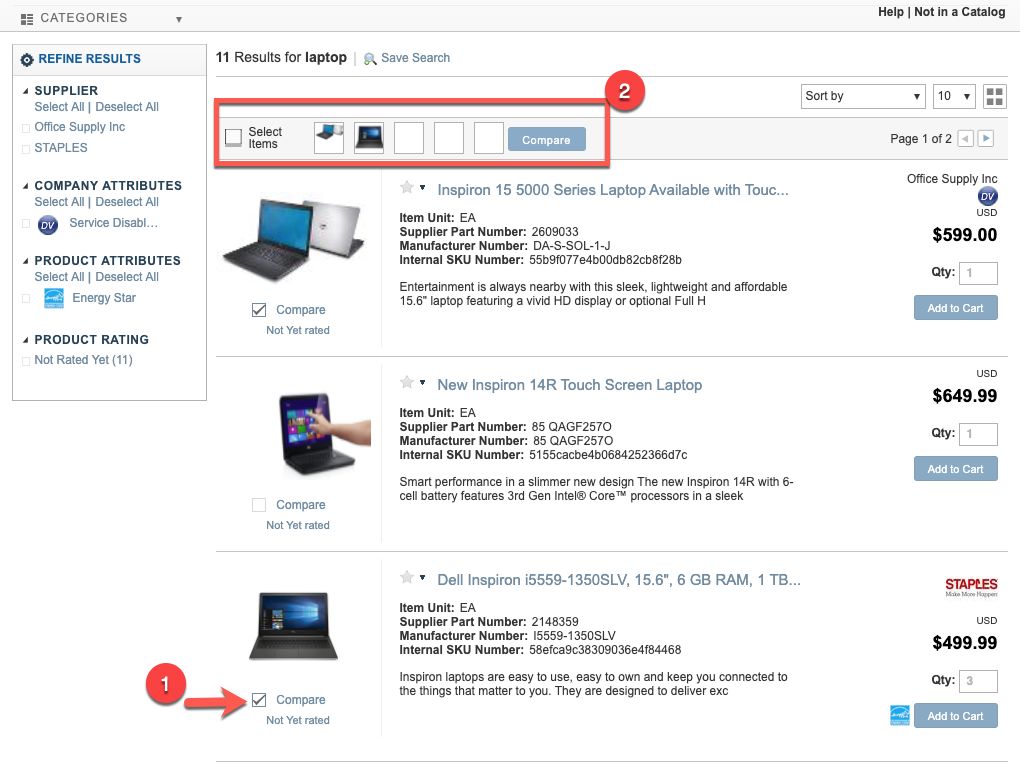Open the results-per-page 10 dropdown
Viewport: 1020px width, 771px height.
click(x=954, y=96)
